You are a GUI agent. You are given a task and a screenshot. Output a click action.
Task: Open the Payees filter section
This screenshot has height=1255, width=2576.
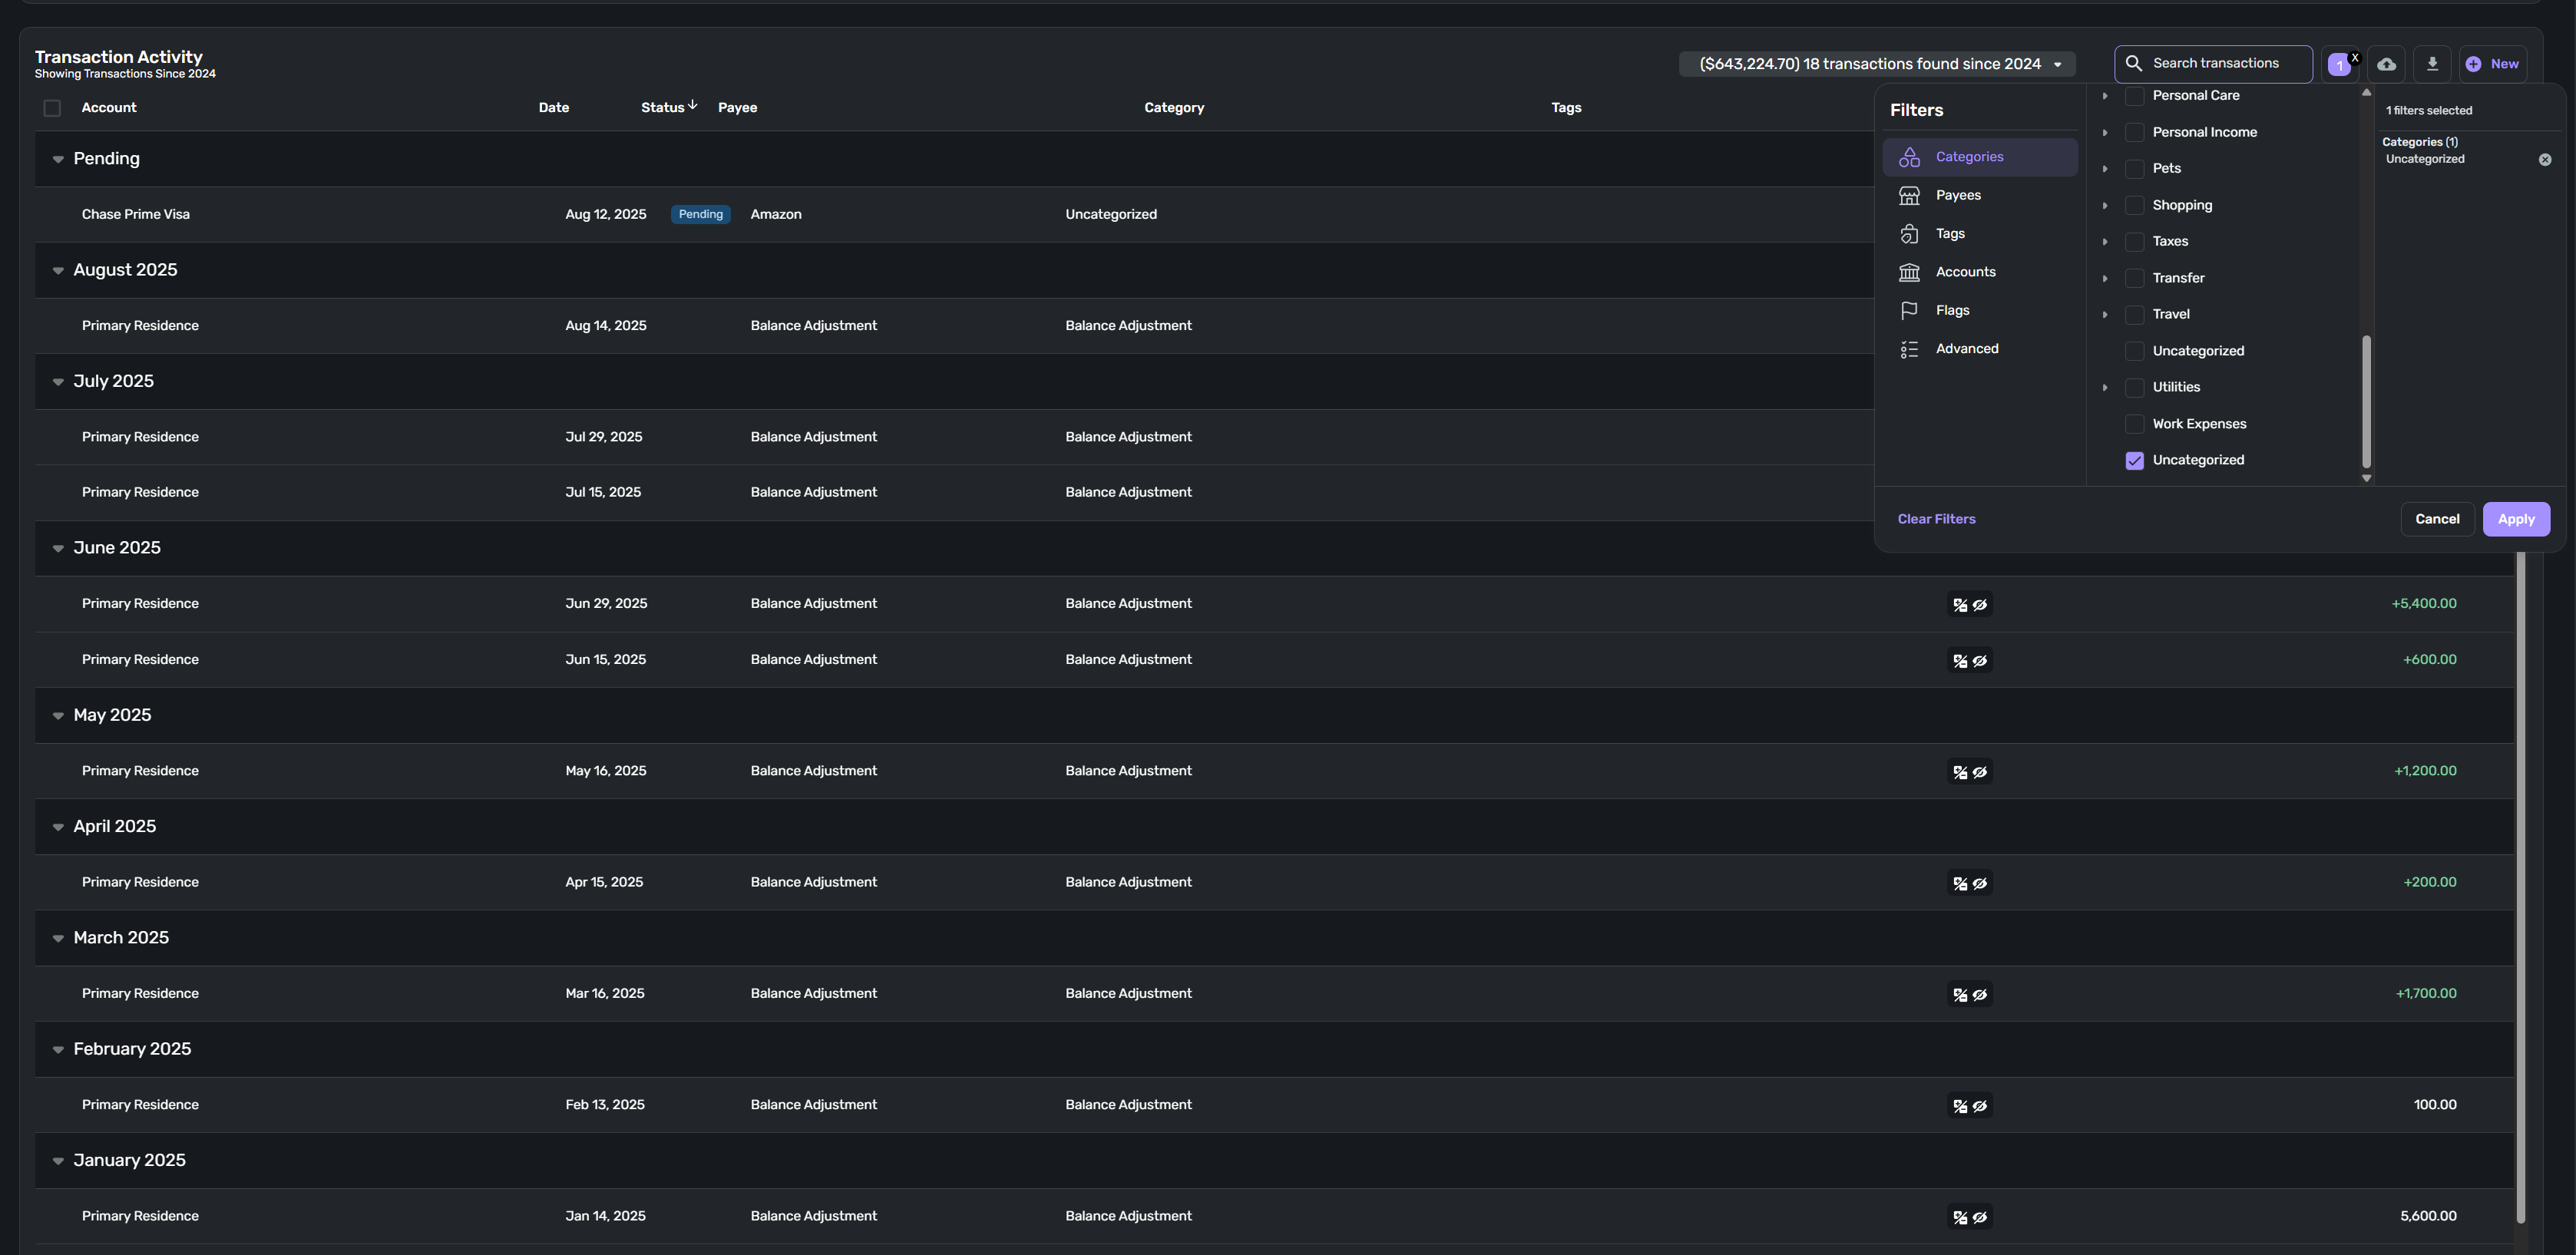click(1957, 195)
